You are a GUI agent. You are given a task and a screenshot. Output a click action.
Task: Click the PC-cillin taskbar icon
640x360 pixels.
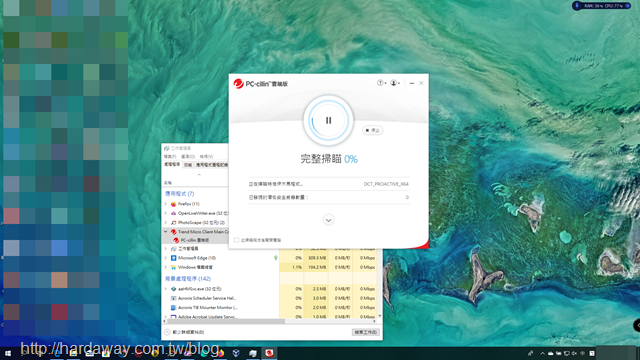(269, 353)
